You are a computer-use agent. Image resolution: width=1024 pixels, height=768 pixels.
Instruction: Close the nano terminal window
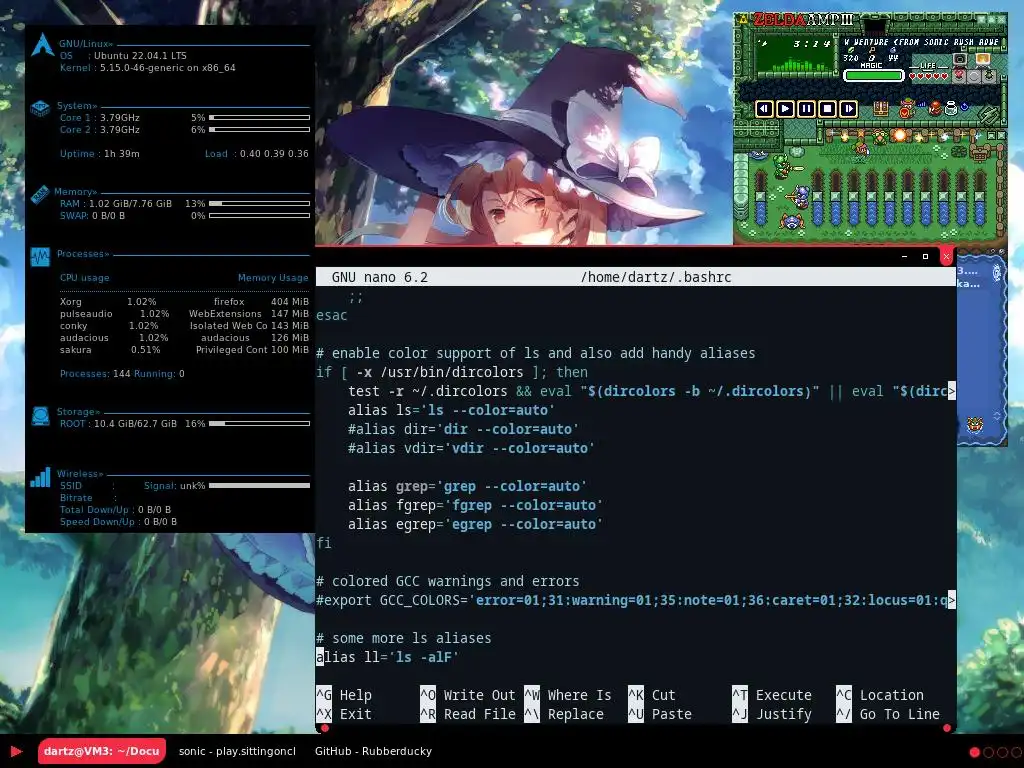(x=946, y=257)
